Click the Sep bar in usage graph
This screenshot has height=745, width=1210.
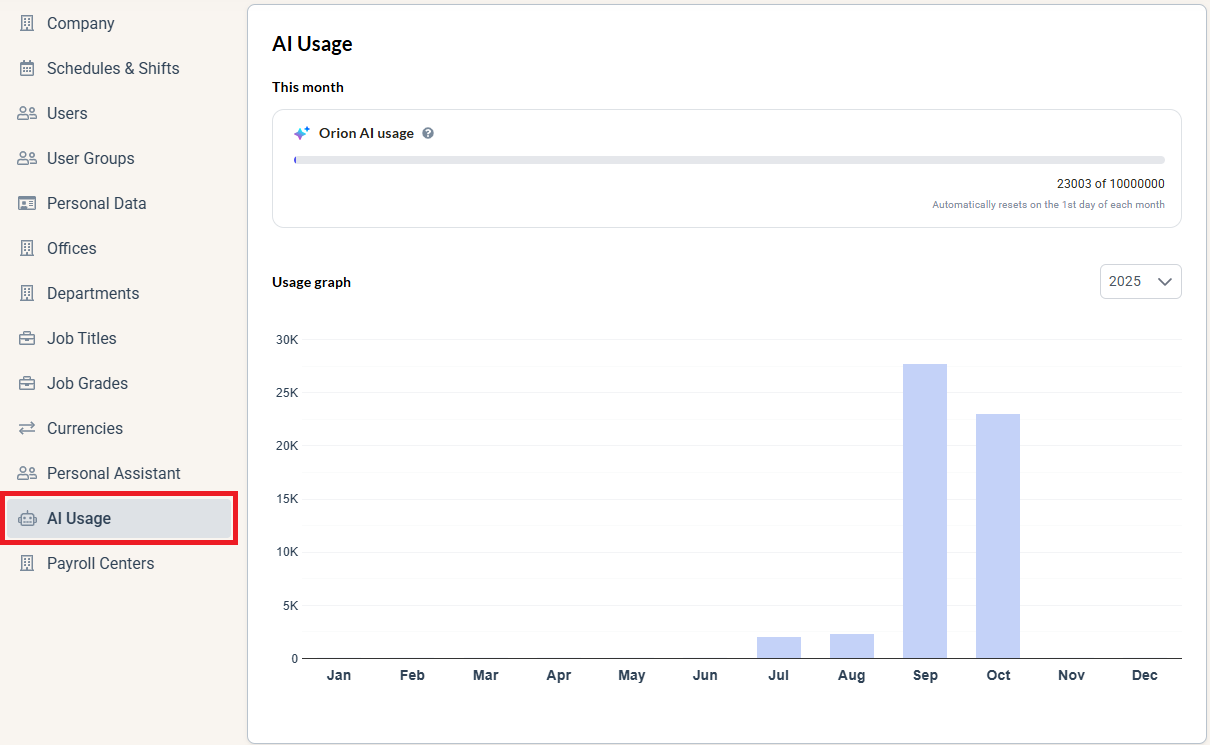click(925, 511)
